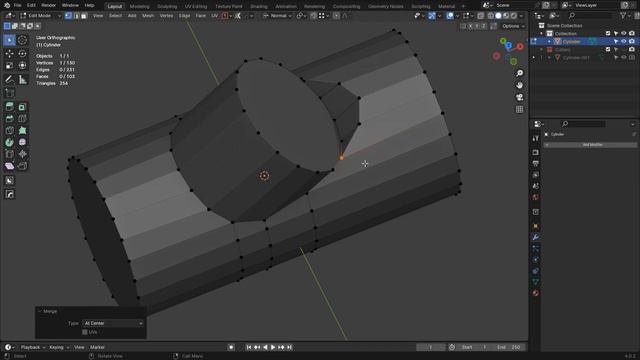Image resolution: width=640 pixels, height=360 pixels.
Task: Toggle the UVs checkbox in Merge panel
Action: tap(85, 332)
